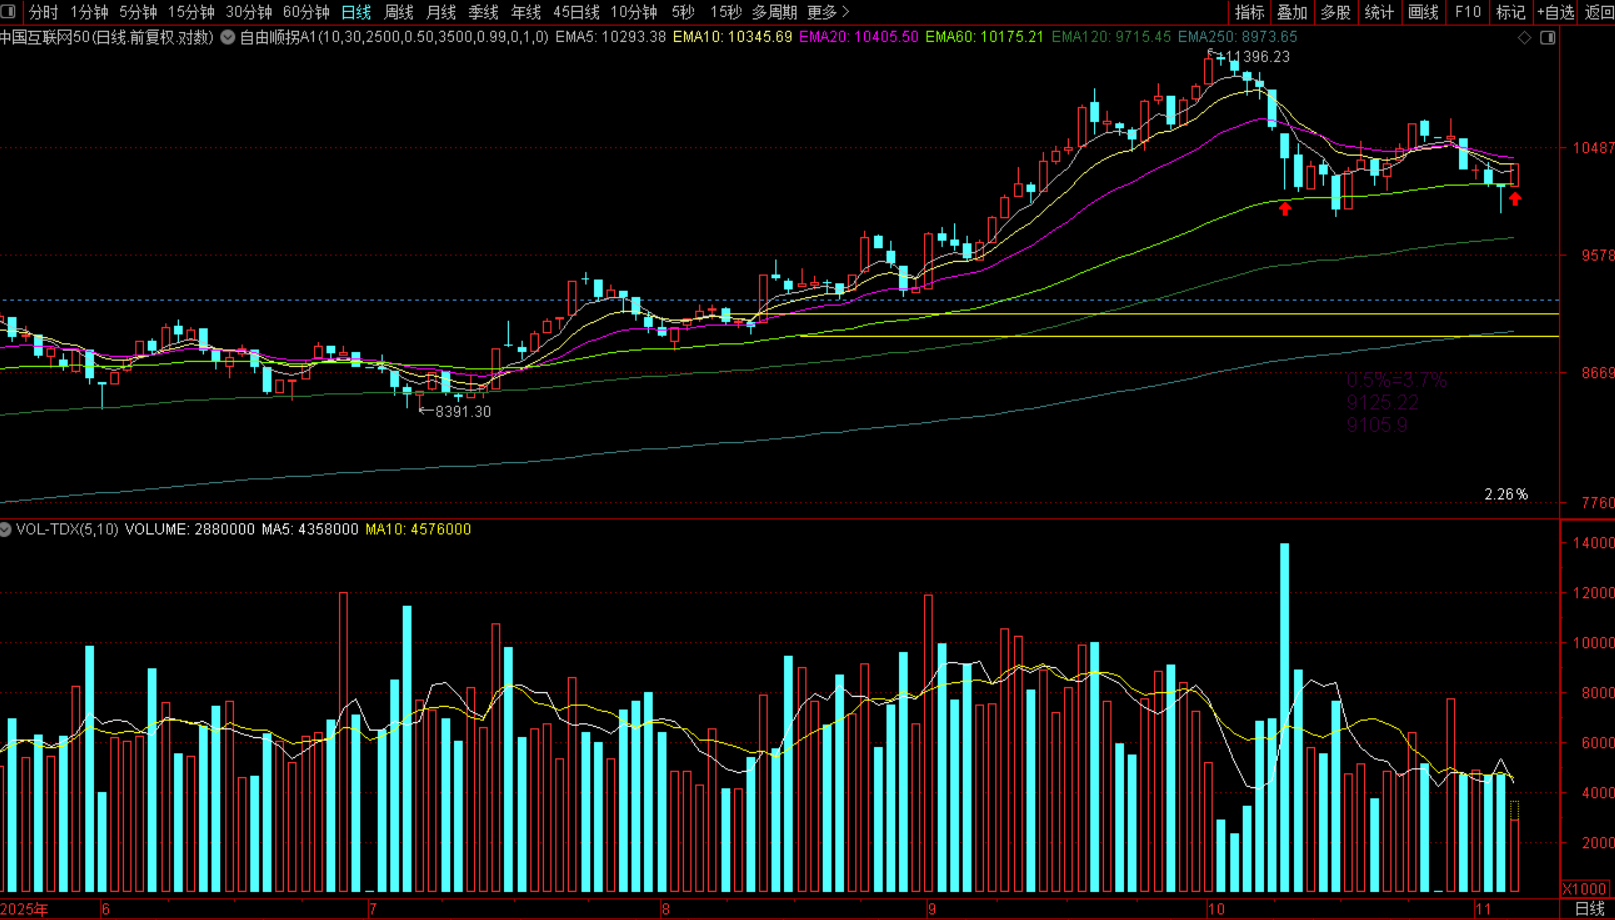Click the 日线 period label at bottom right
Image resolution: width=1615 pixels, height=920 pixels.
coord(1589,909)
